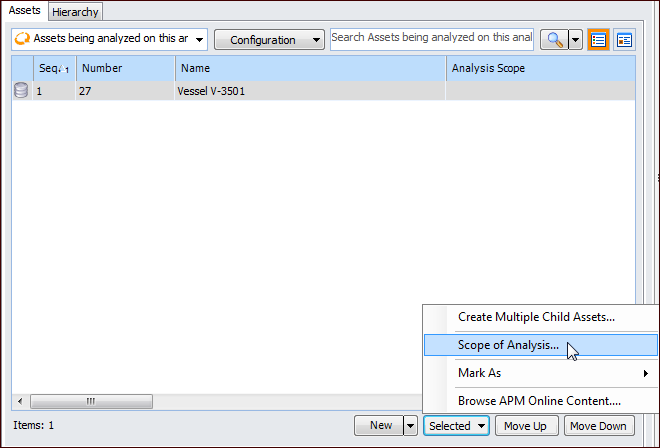Click the search magnifier icon

click(554, 40)
